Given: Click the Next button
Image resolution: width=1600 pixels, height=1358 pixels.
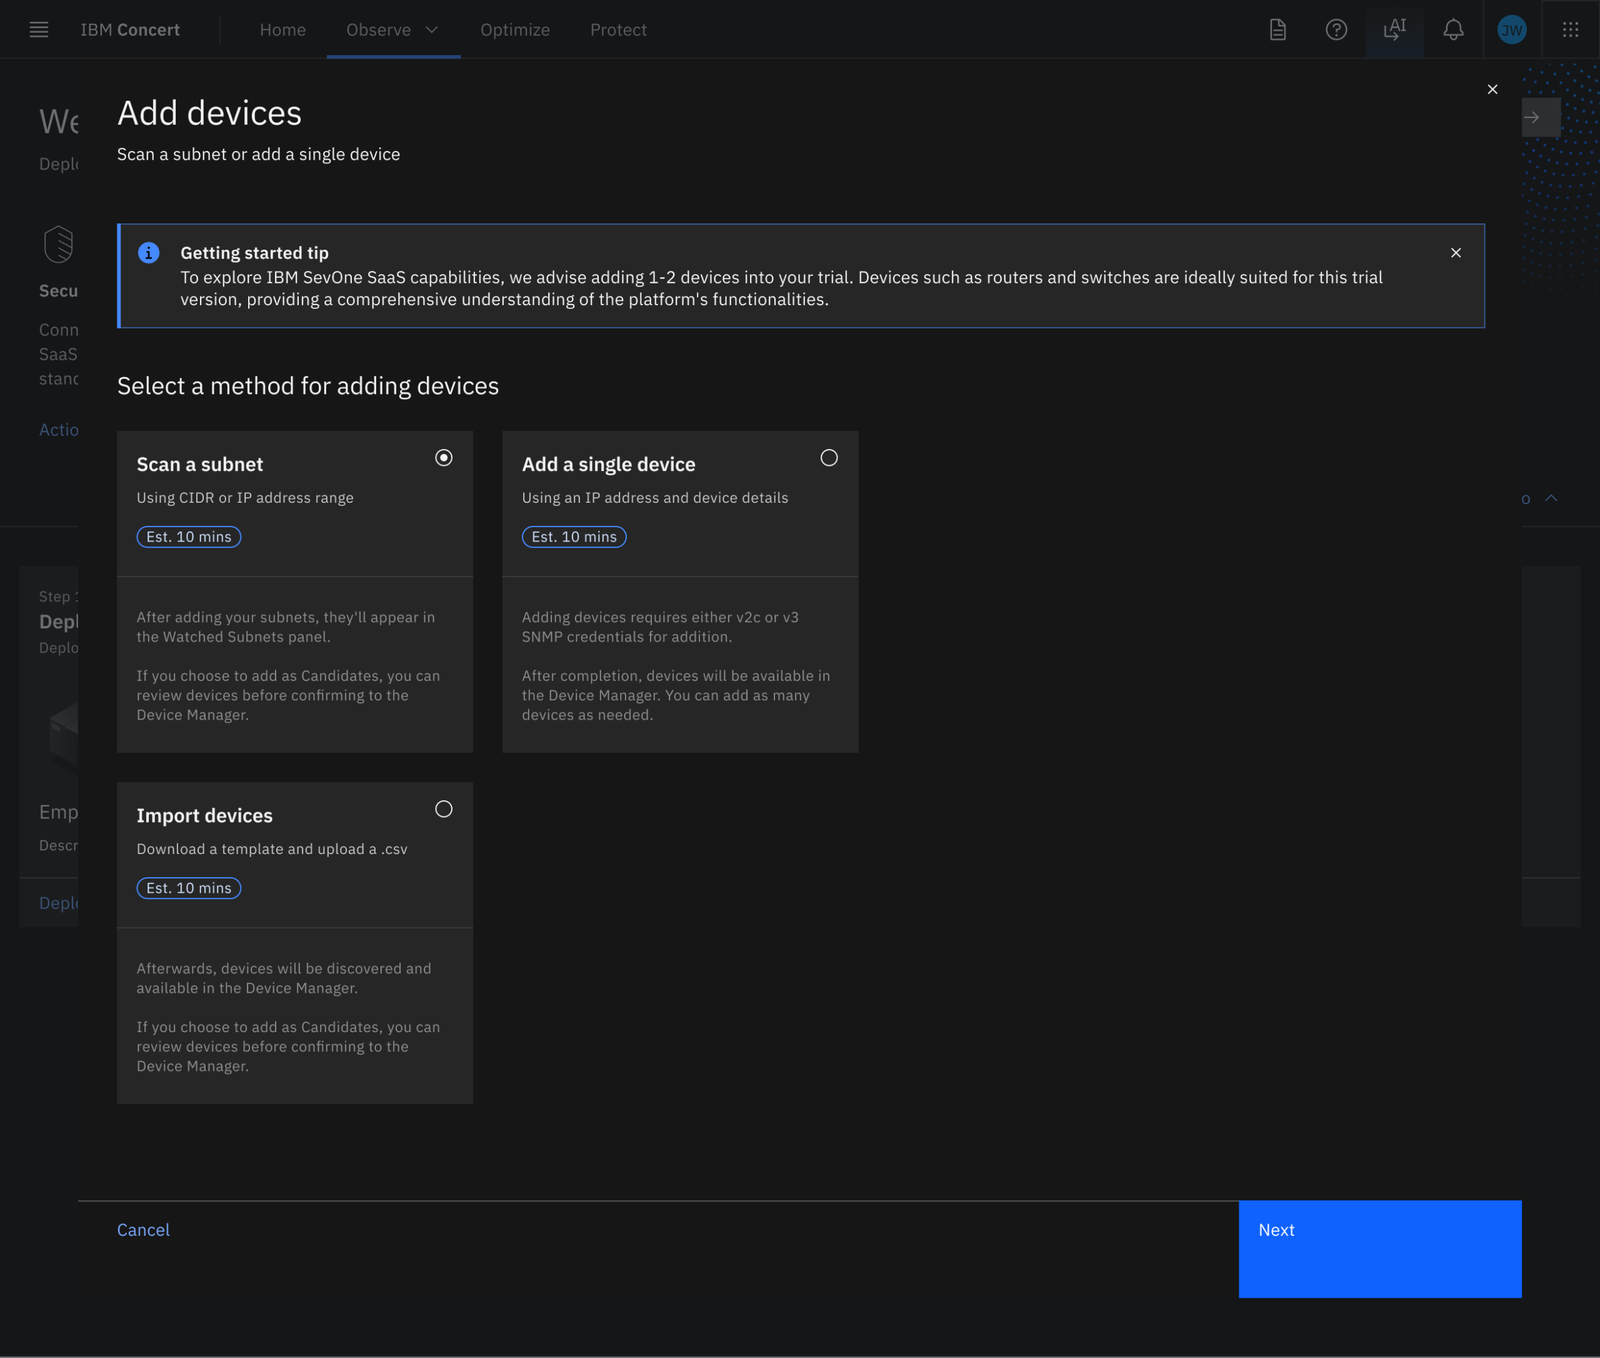Looking at the screenshot, I should (x=1380, y=1249).
